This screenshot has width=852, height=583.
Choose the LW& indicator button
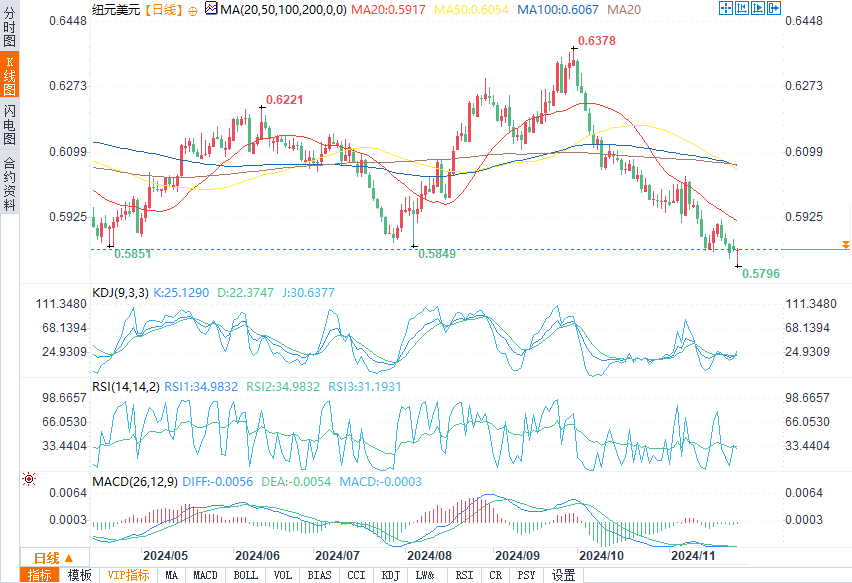click(x=425, y=575)
